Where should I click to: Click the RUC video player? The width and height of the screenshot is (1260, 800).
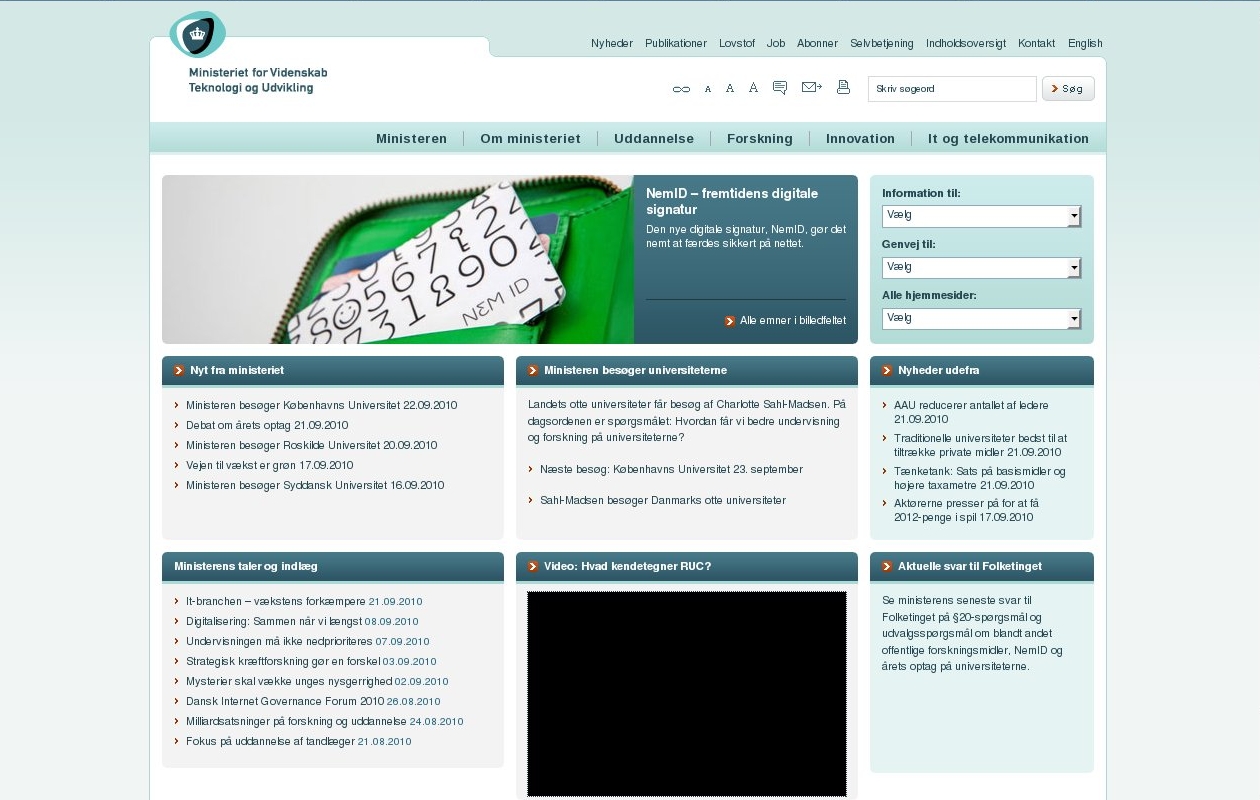pos(687,693)
